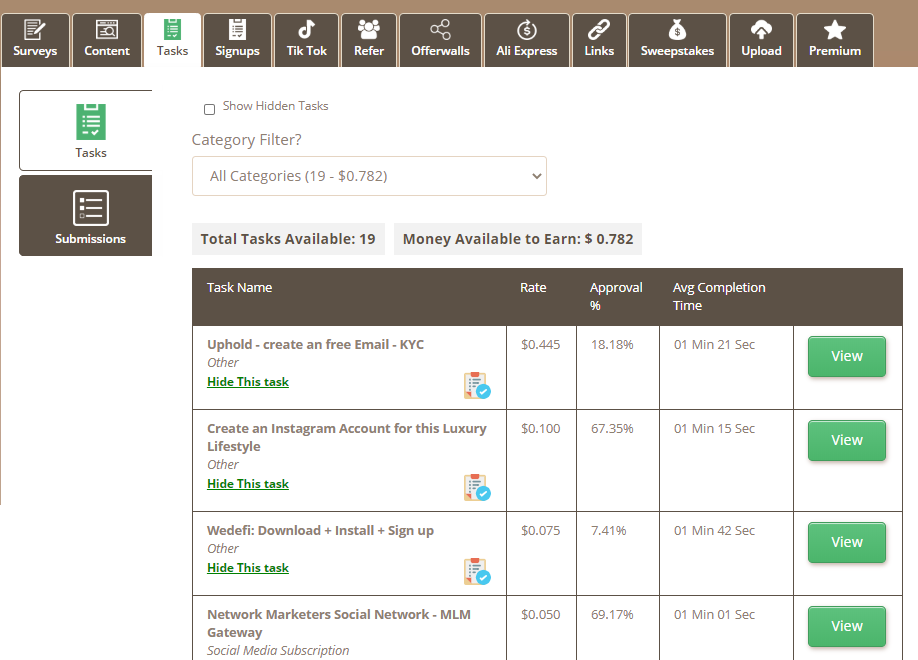View the Wedefi Download Install task
The width and height of the screenshot is (918, 660).
(x=847, y=542)
